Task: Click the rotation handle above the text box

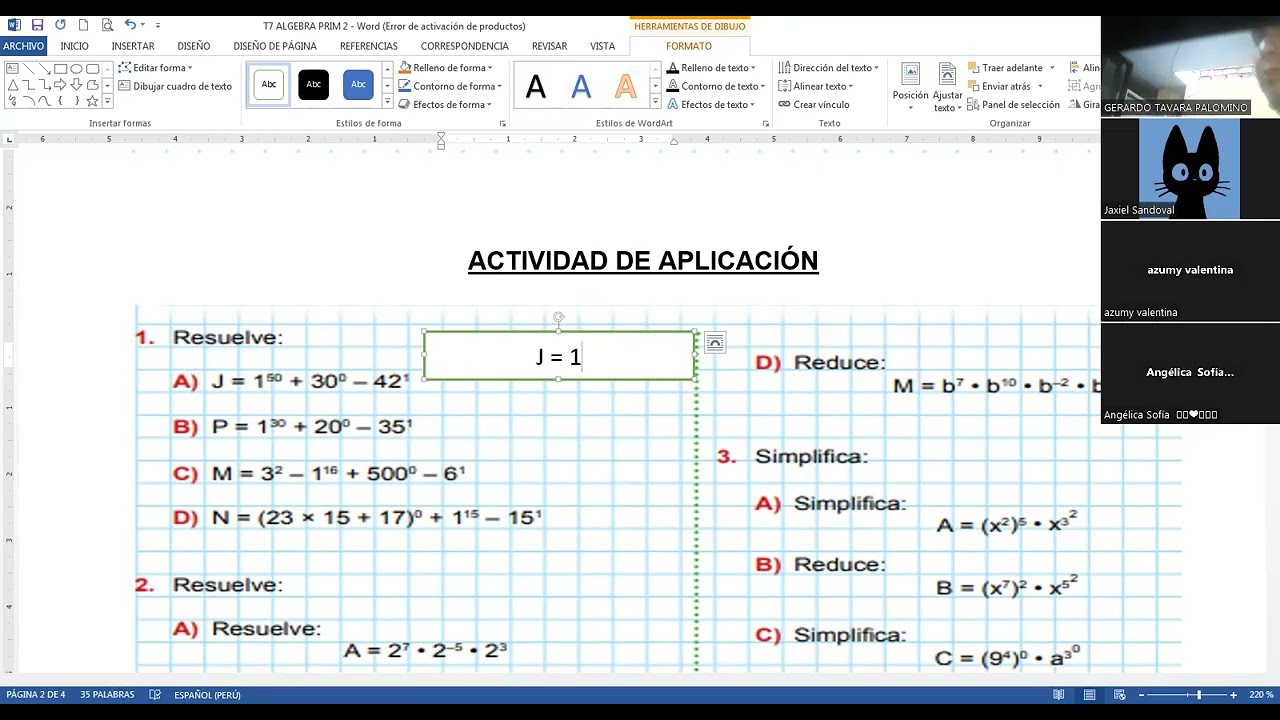Action: [559, 317]
